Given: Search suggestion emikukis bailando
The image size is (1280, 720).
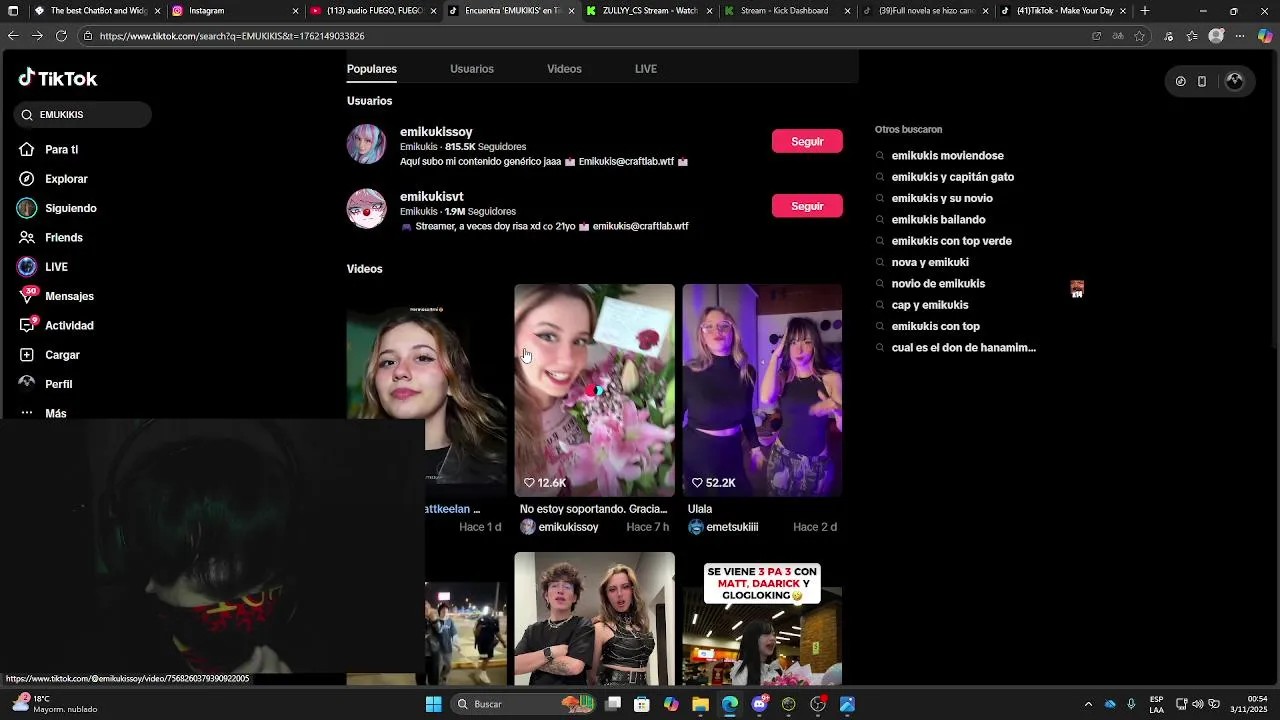Looking at the screenshot, I should pyautogui.click(x=938, y=220).
